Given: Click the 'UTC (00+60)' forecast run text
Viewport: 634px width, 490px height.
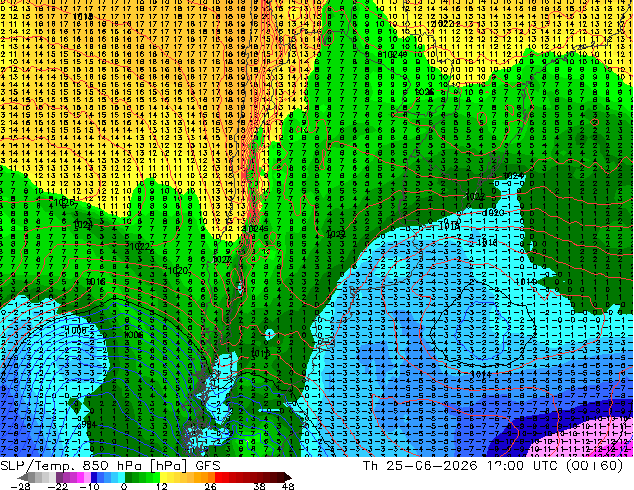Looking at the screenshot, I should coord(578,466).
